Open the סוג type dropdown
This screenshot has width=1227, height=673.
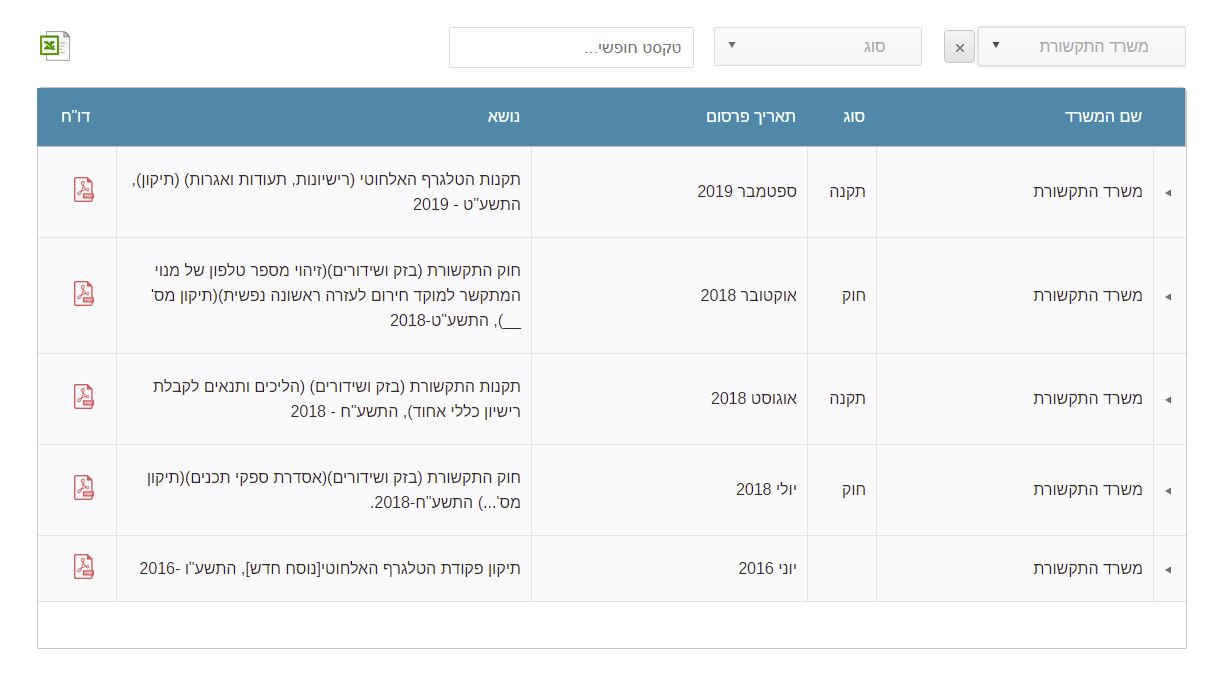click(x=818, y=47)
